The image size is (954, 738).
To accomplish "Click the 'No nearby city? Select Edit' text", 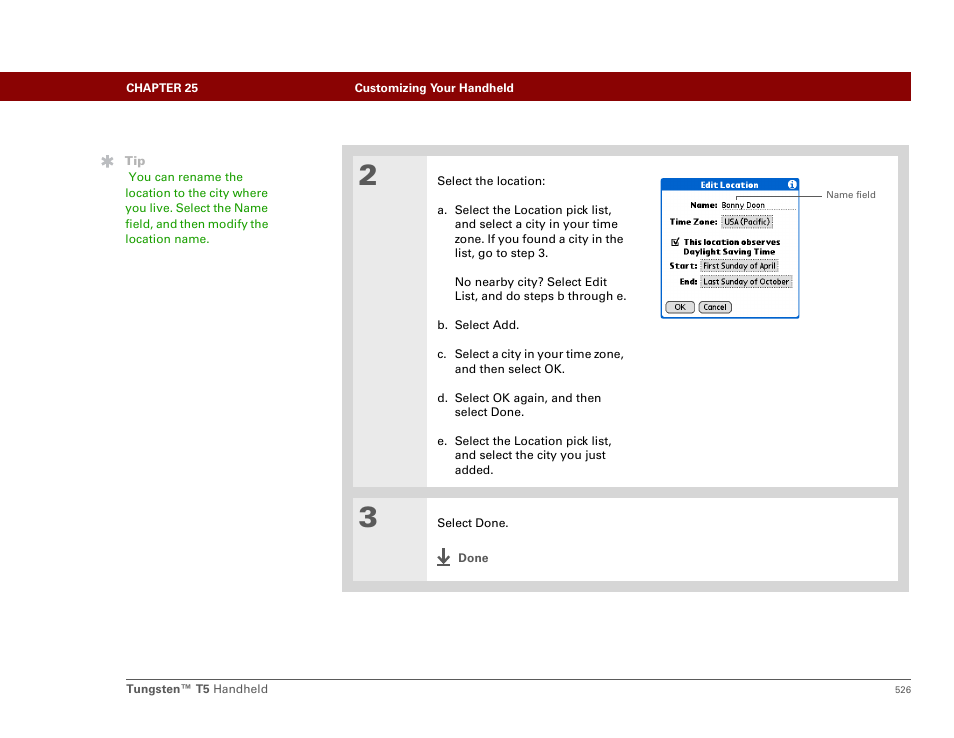I will 531,282.
